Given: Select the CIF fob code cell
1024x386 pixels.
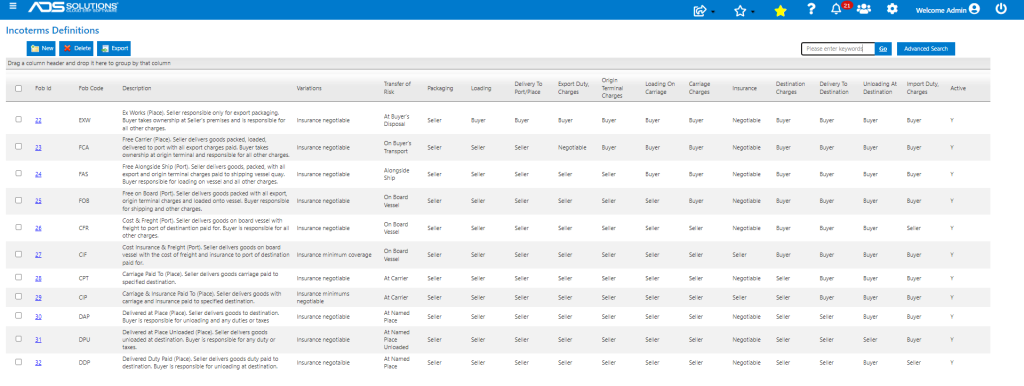Looking at the screenshot, I should [83, 255].
